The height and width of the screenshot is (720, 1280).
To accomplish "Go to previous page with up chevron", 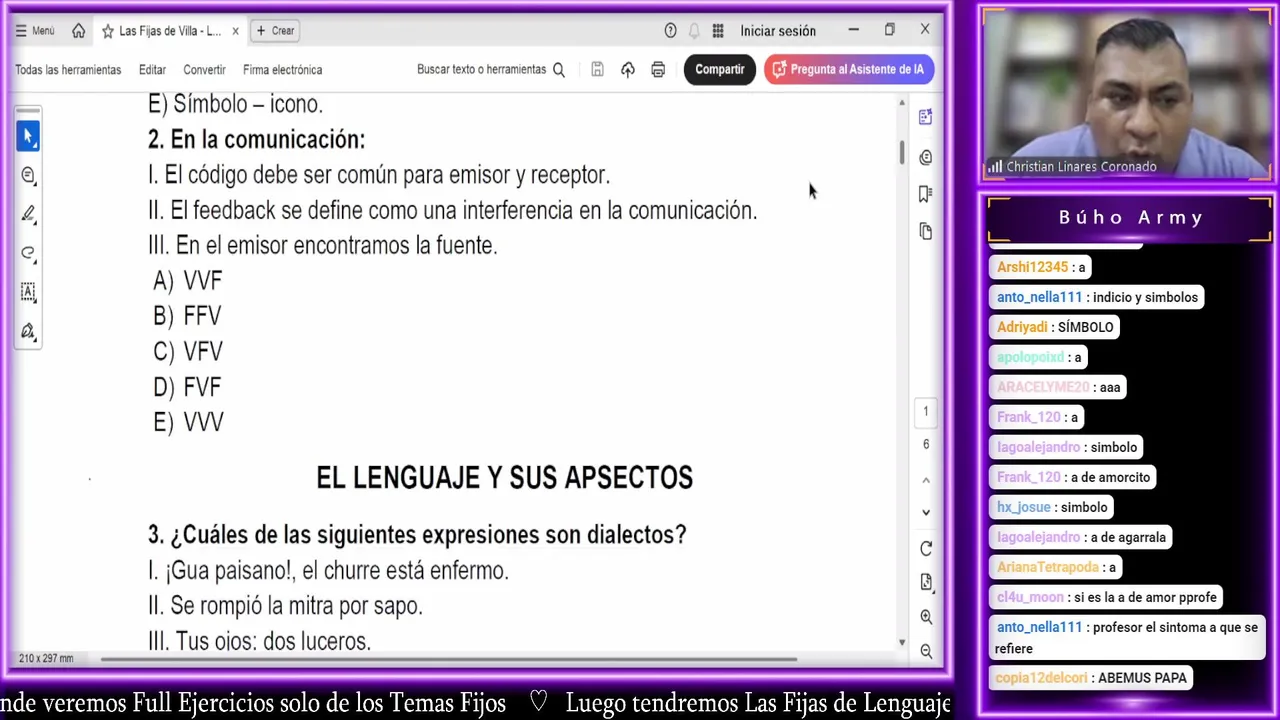I will click(925, 480).
